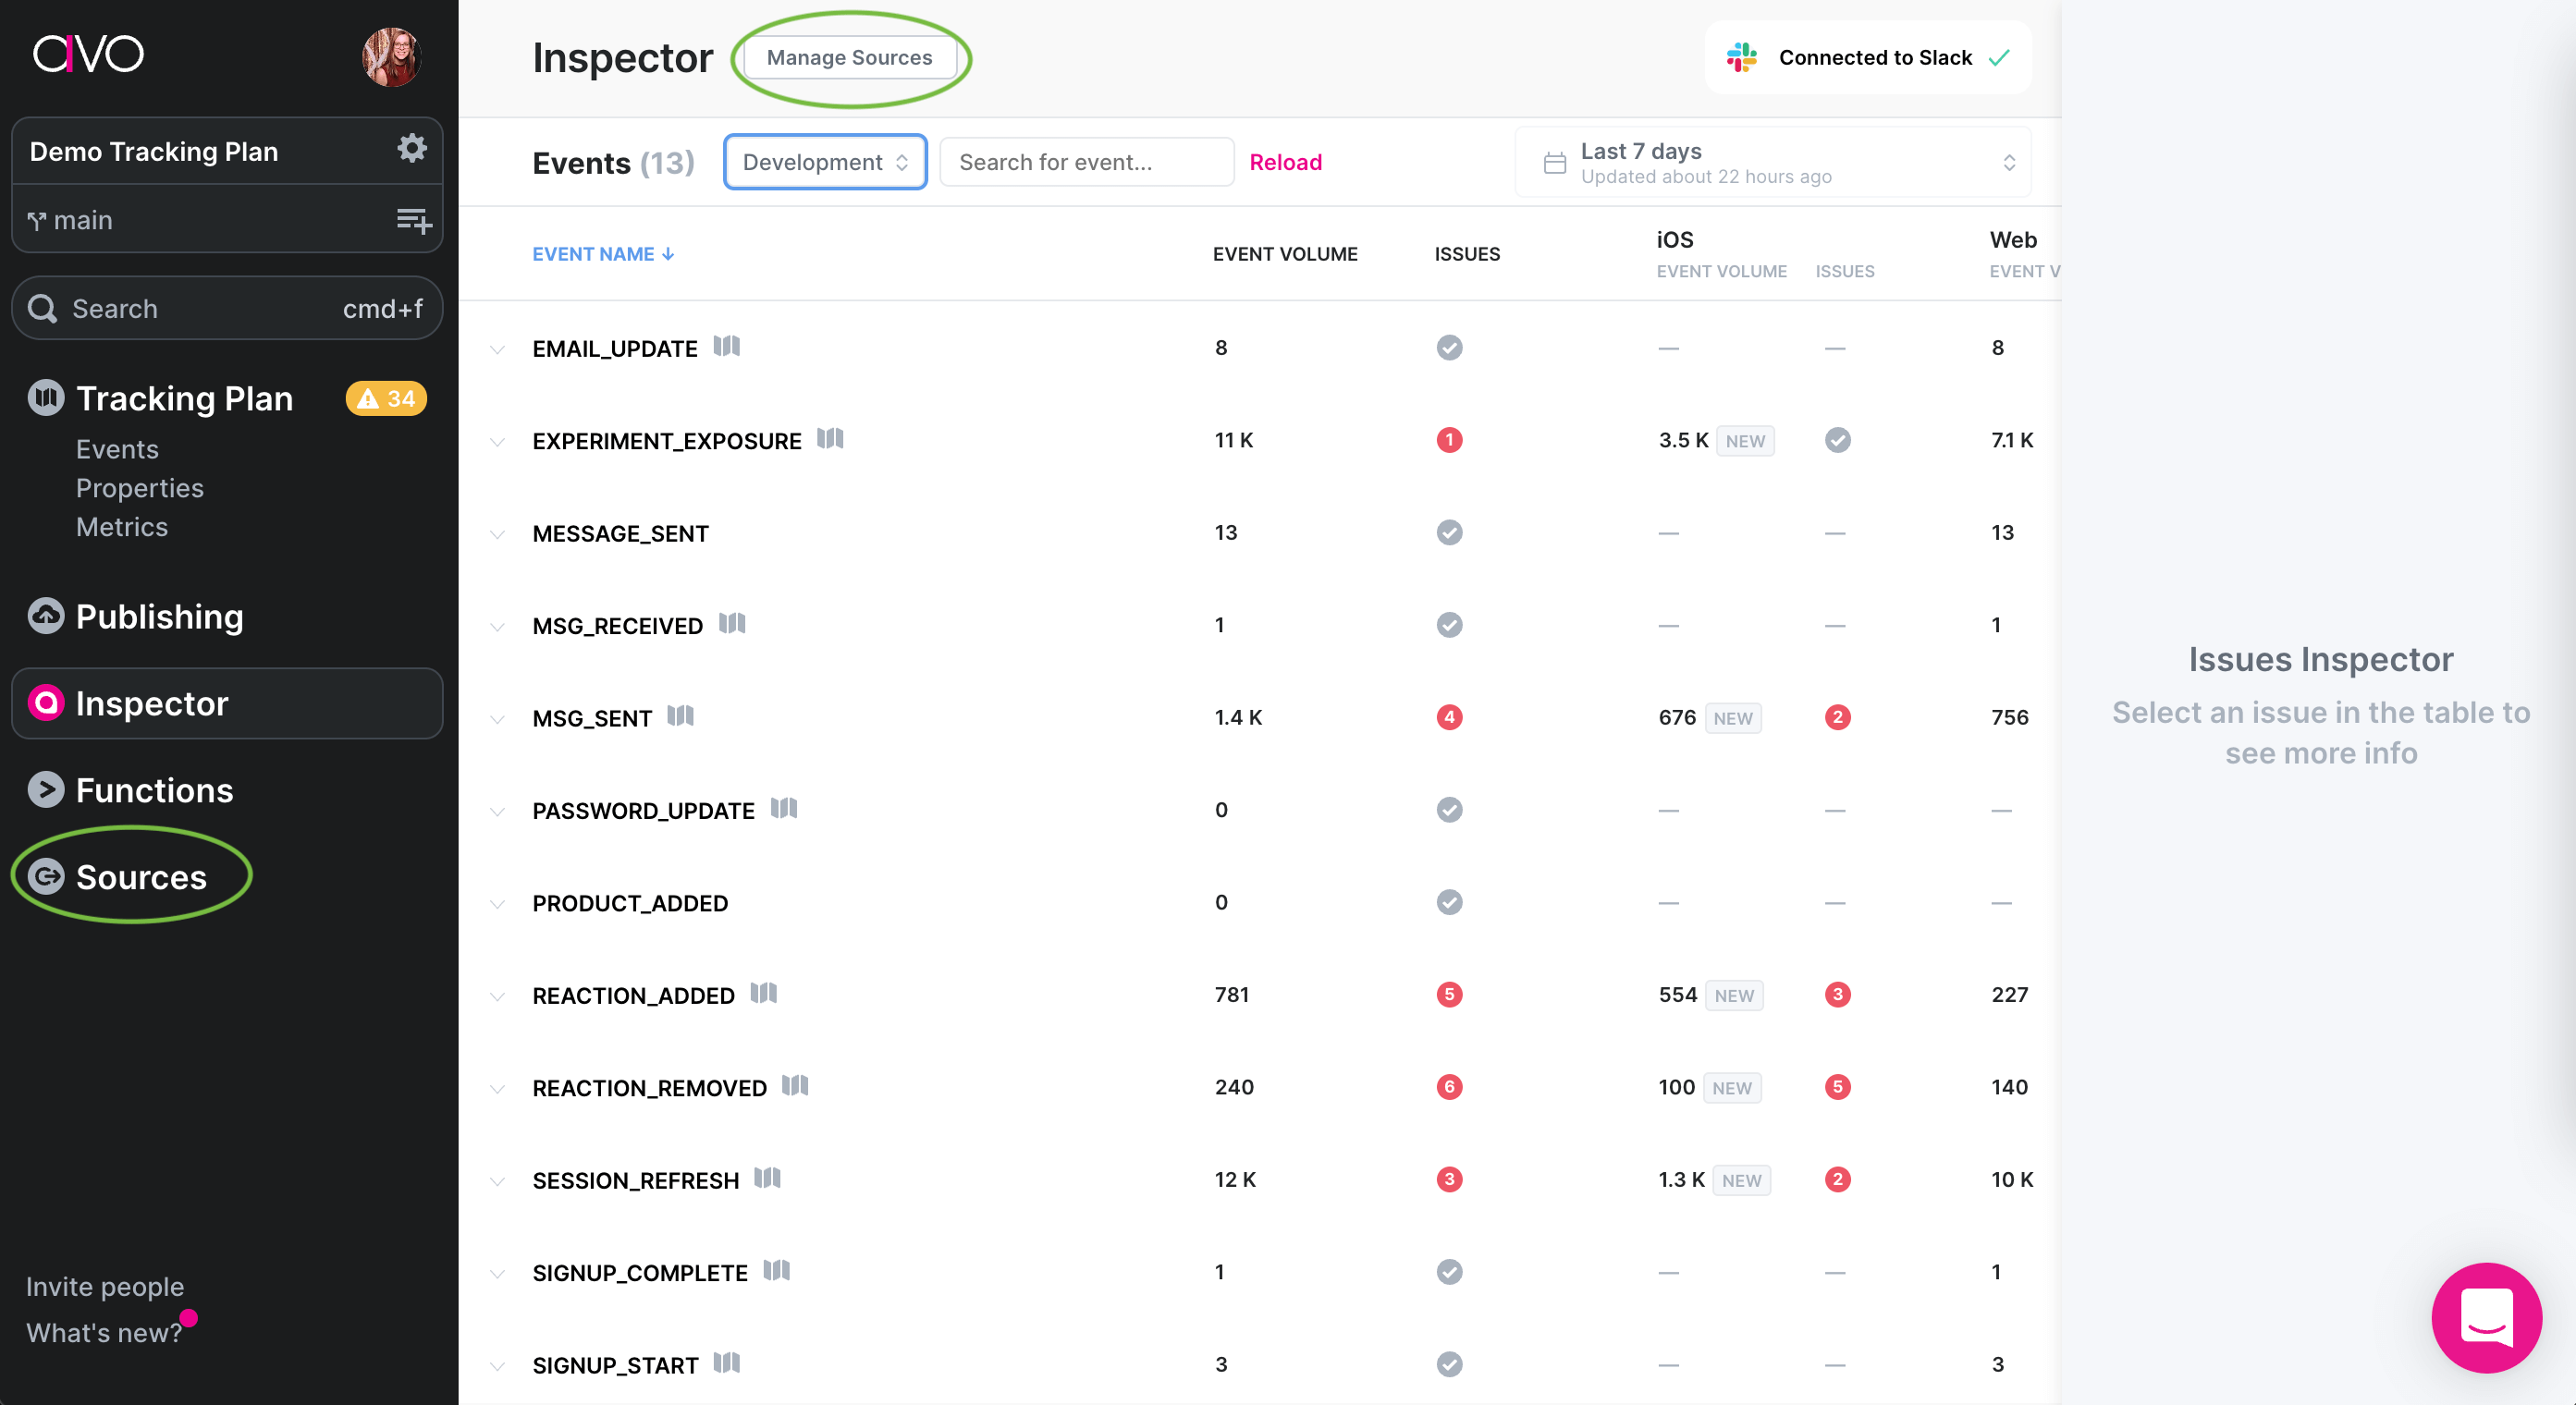The image size is (2576, 1405).
Task: Open the chat support bubble
Action: pyautogui.click(x=2485, y=1317)
